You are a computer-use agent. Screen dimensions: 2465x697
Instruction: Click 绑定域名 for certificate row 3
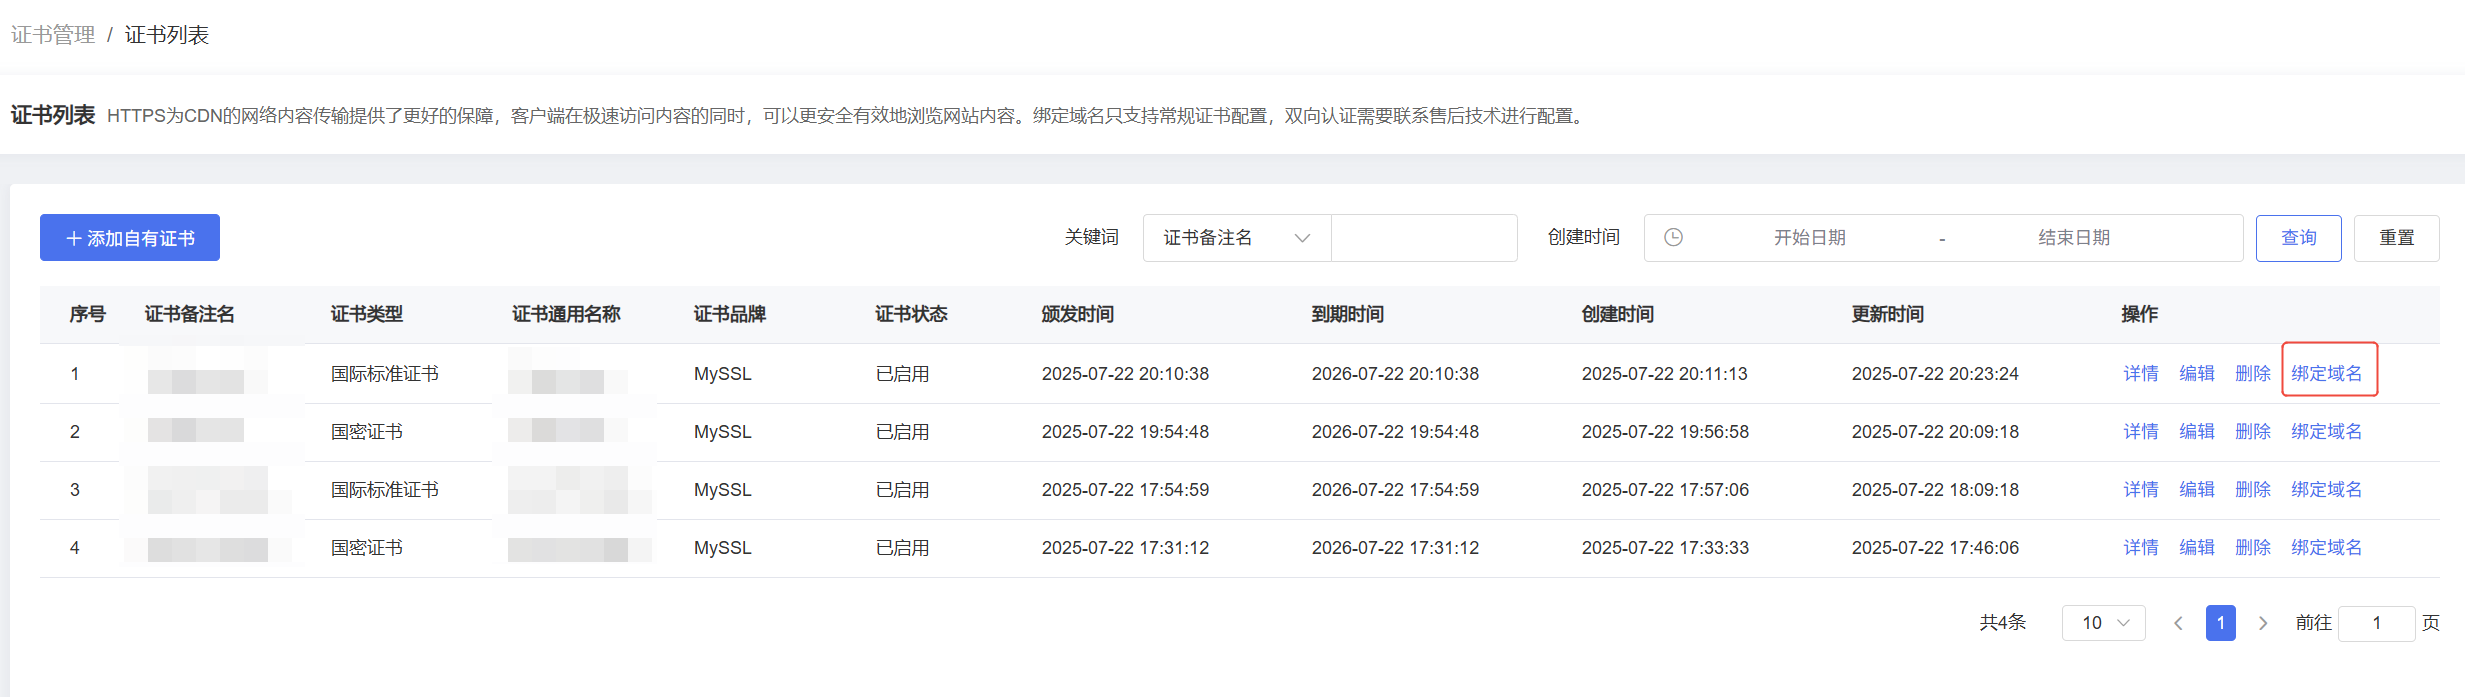[x=2327, y=490]
